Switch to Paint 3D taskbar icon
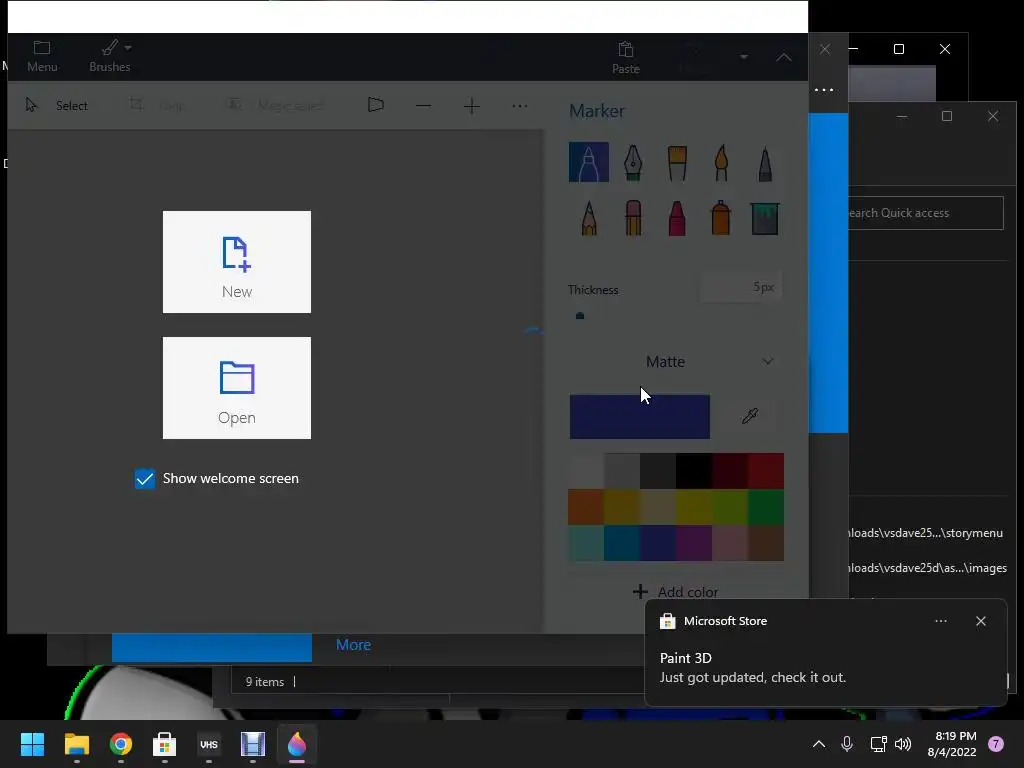The height and width of the screenshot is (768, 1024). pyautogui.click(x=296, y=744)
